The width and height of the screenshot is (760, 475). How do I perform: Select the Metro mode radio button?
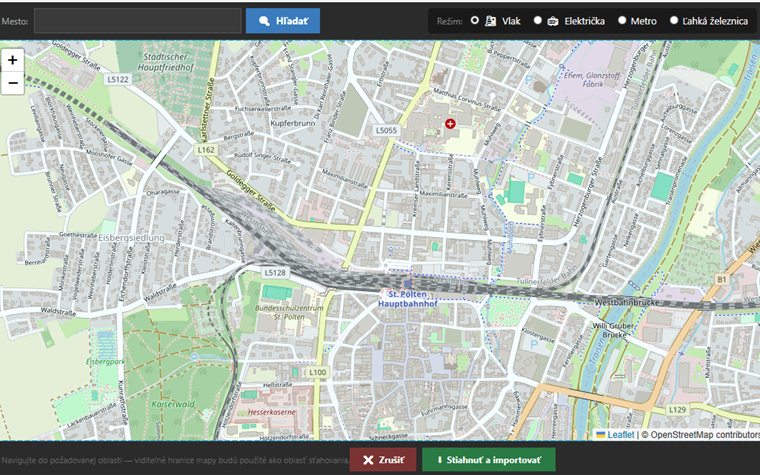(622, 20)
